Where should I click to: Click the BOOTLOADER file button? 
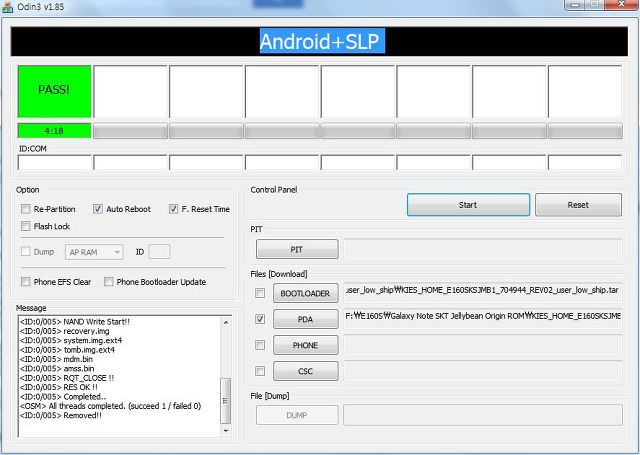[x=306, y=293]
